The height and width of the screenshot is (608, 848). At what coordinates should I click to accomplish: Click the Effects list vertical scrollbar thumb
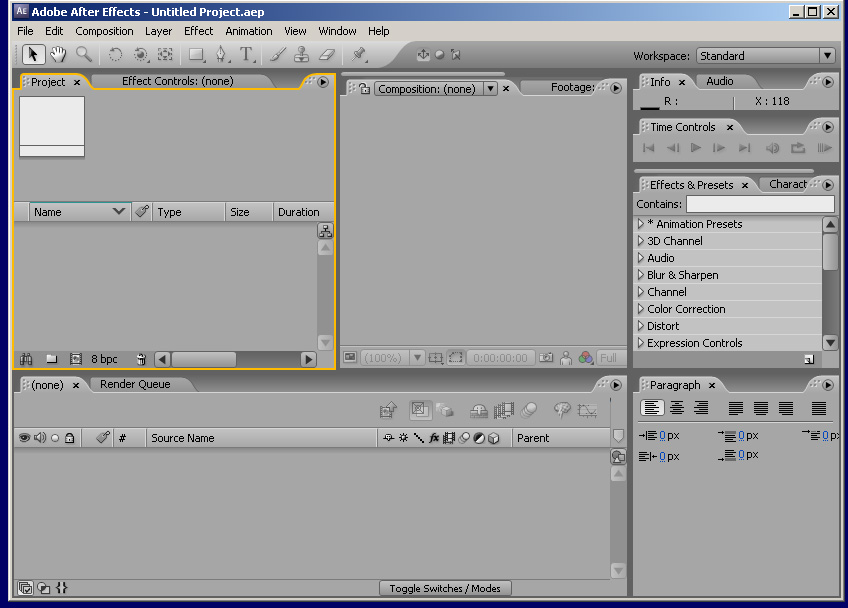pos(830,251)
